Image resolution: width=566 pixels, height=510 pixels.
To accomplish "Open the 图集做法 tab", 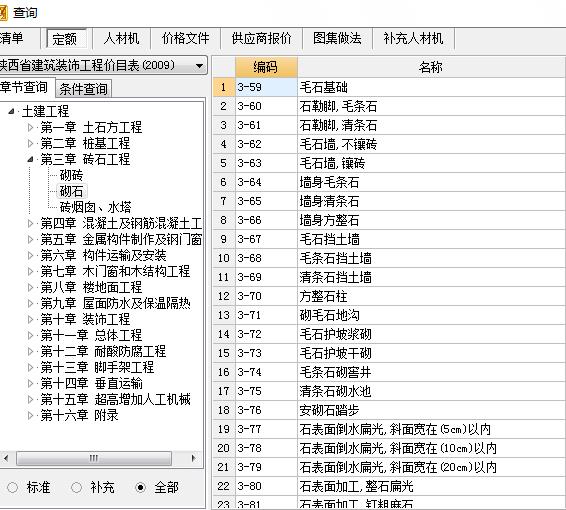I will tap(337, 38).
